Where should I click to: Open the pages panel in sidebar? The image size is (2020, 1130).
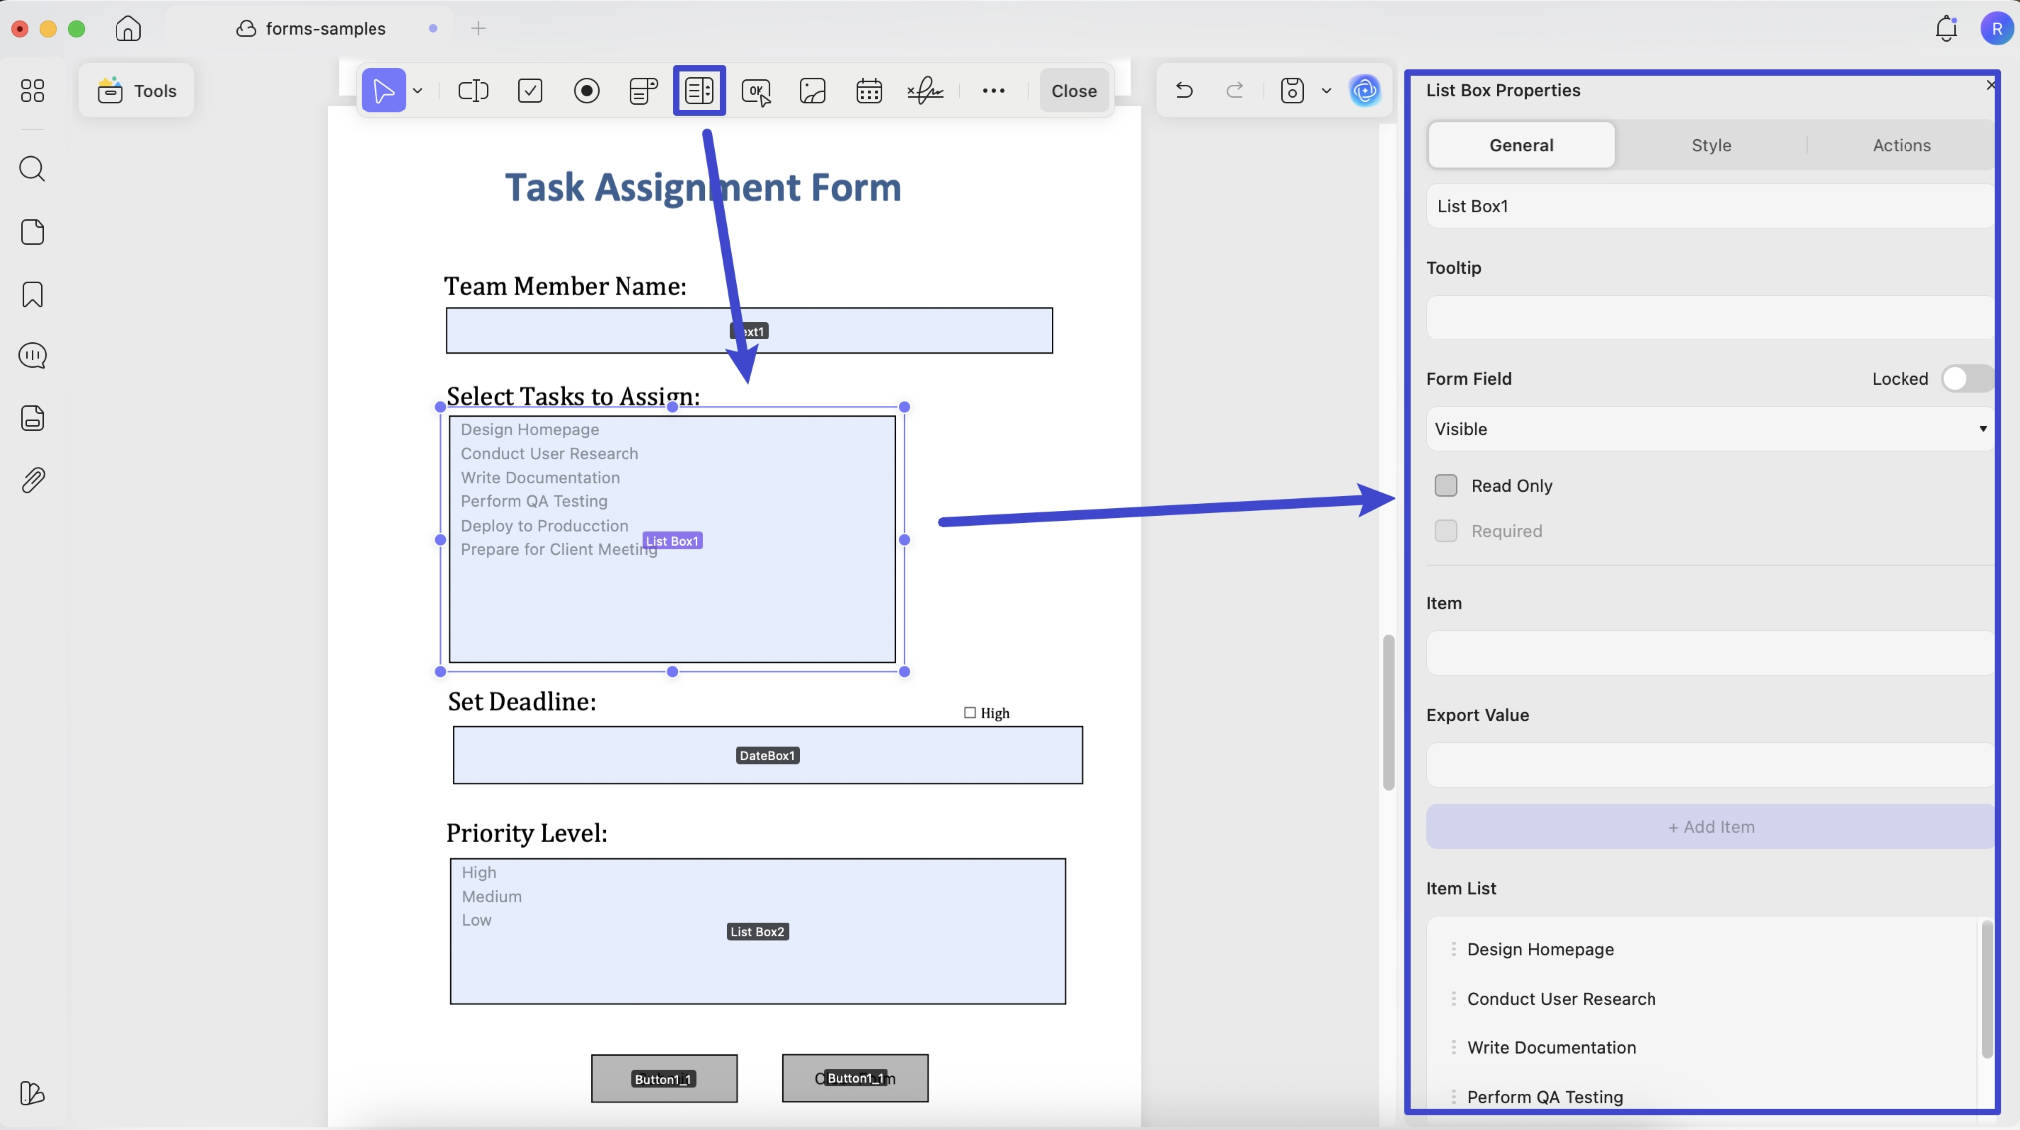(32, 232)
